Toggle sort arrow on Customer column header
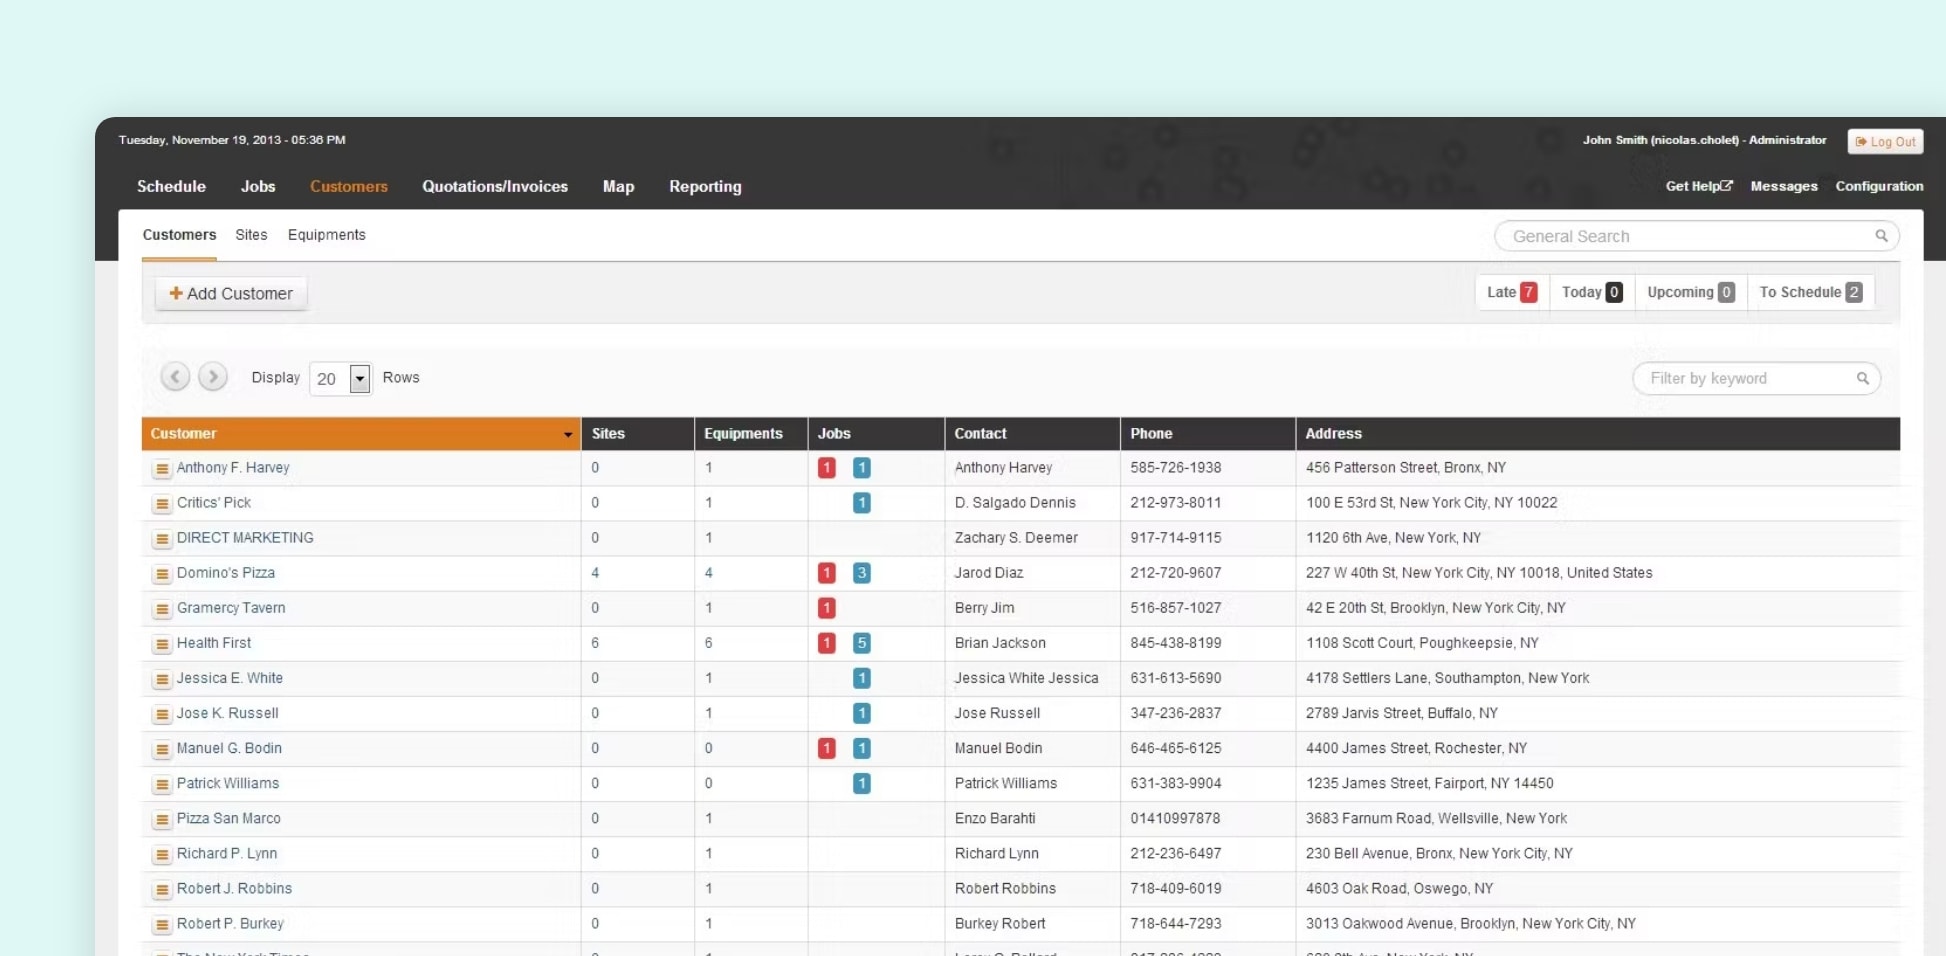Viewport: 1946px width, 956px height. 567,434
